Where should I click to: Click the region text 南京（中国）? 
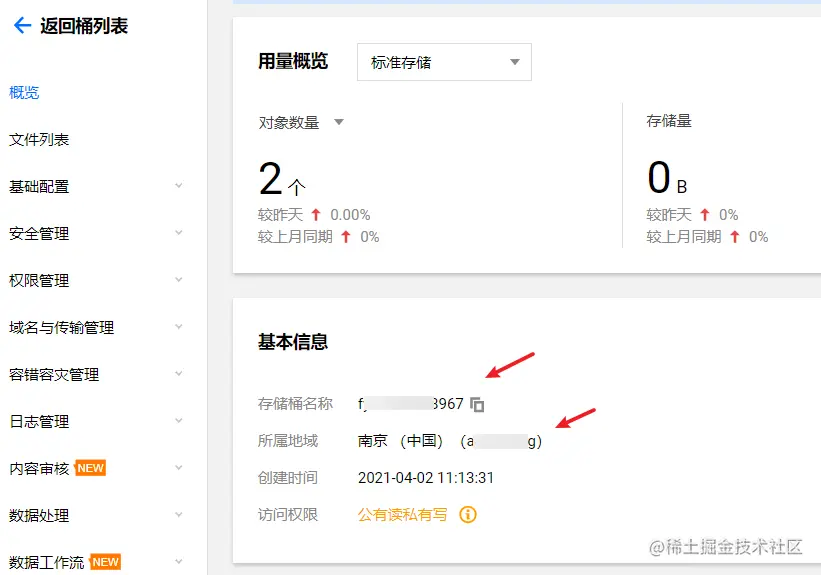pos(401,441)
